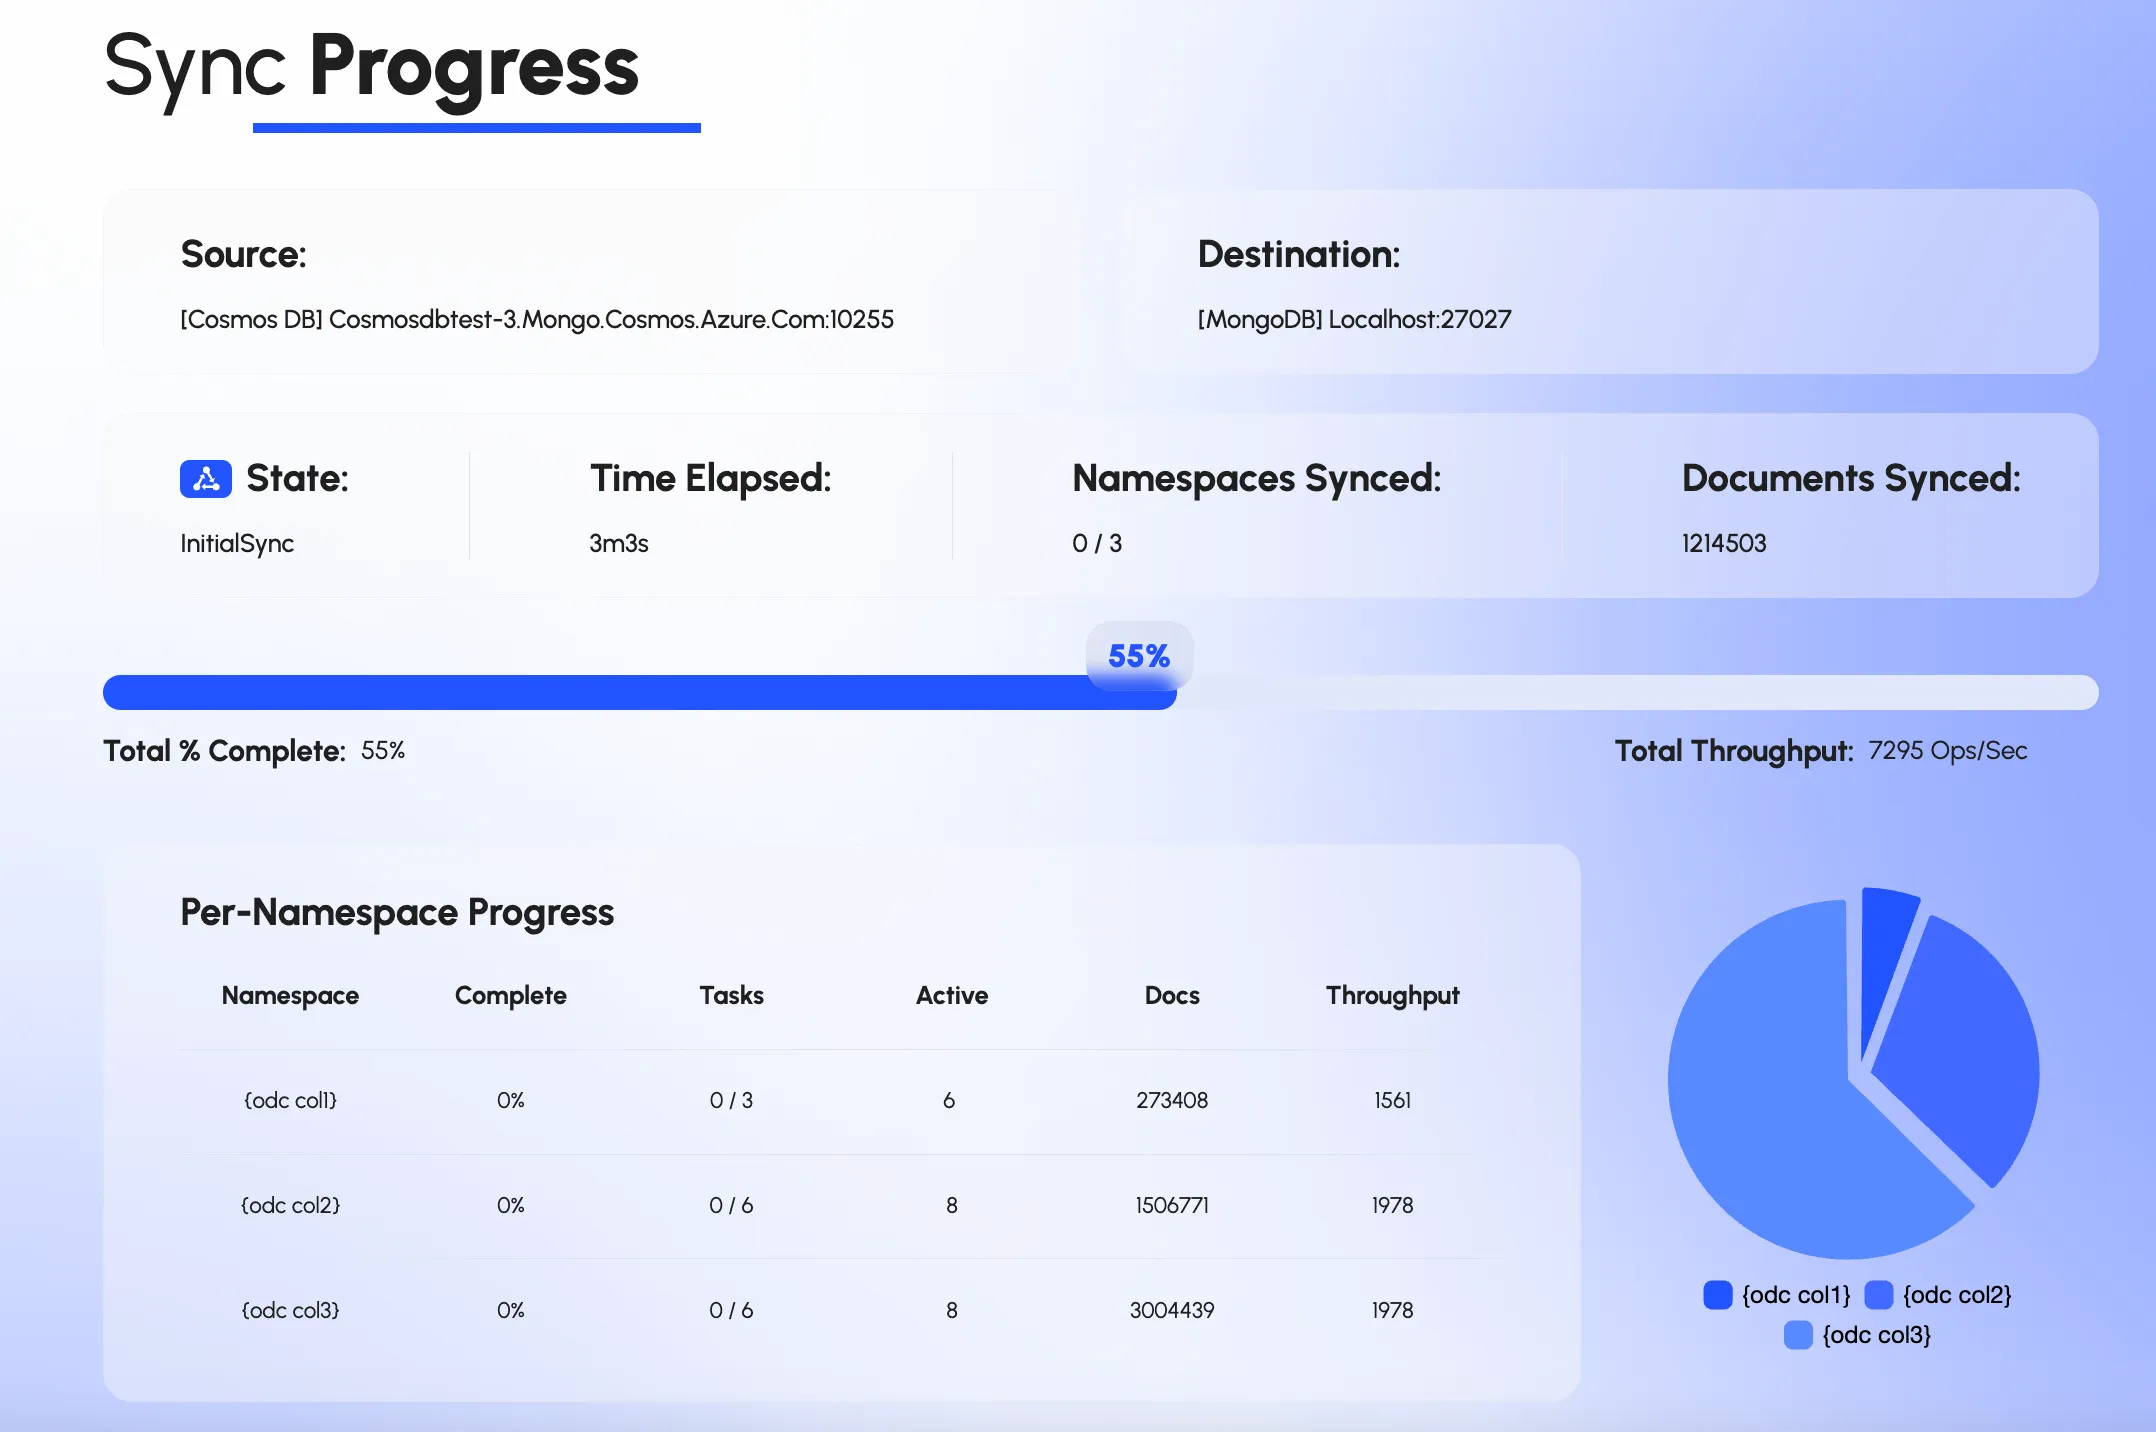Viewport: 2156px width, 1432px height.
Task: Click the Active column header
Action: [952, 995]
